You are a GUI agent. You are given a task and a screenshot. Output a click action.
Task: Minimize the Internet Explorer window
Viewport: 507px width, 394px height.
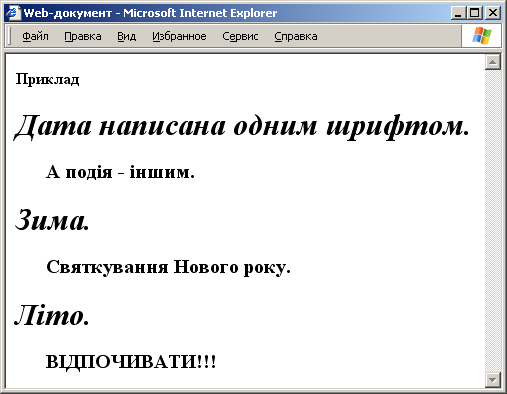[458, 13]
